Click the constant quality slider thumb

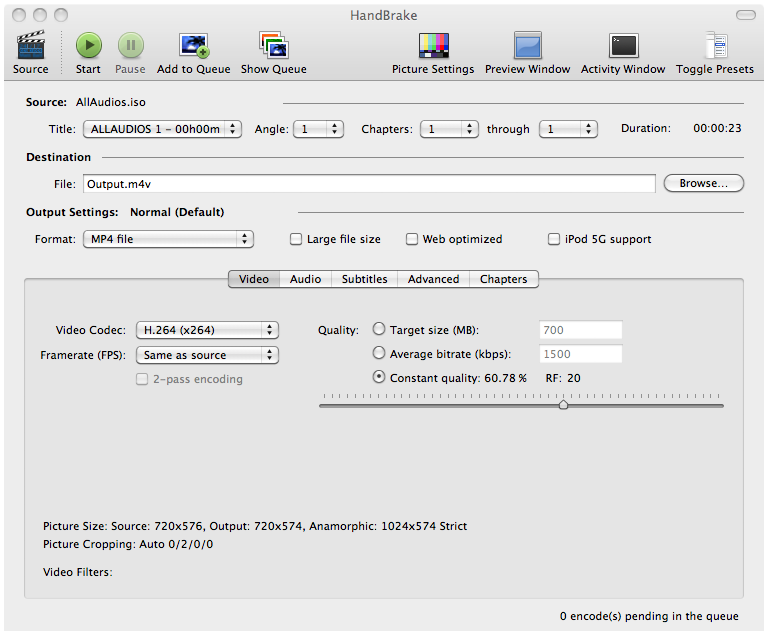(564, 405)
